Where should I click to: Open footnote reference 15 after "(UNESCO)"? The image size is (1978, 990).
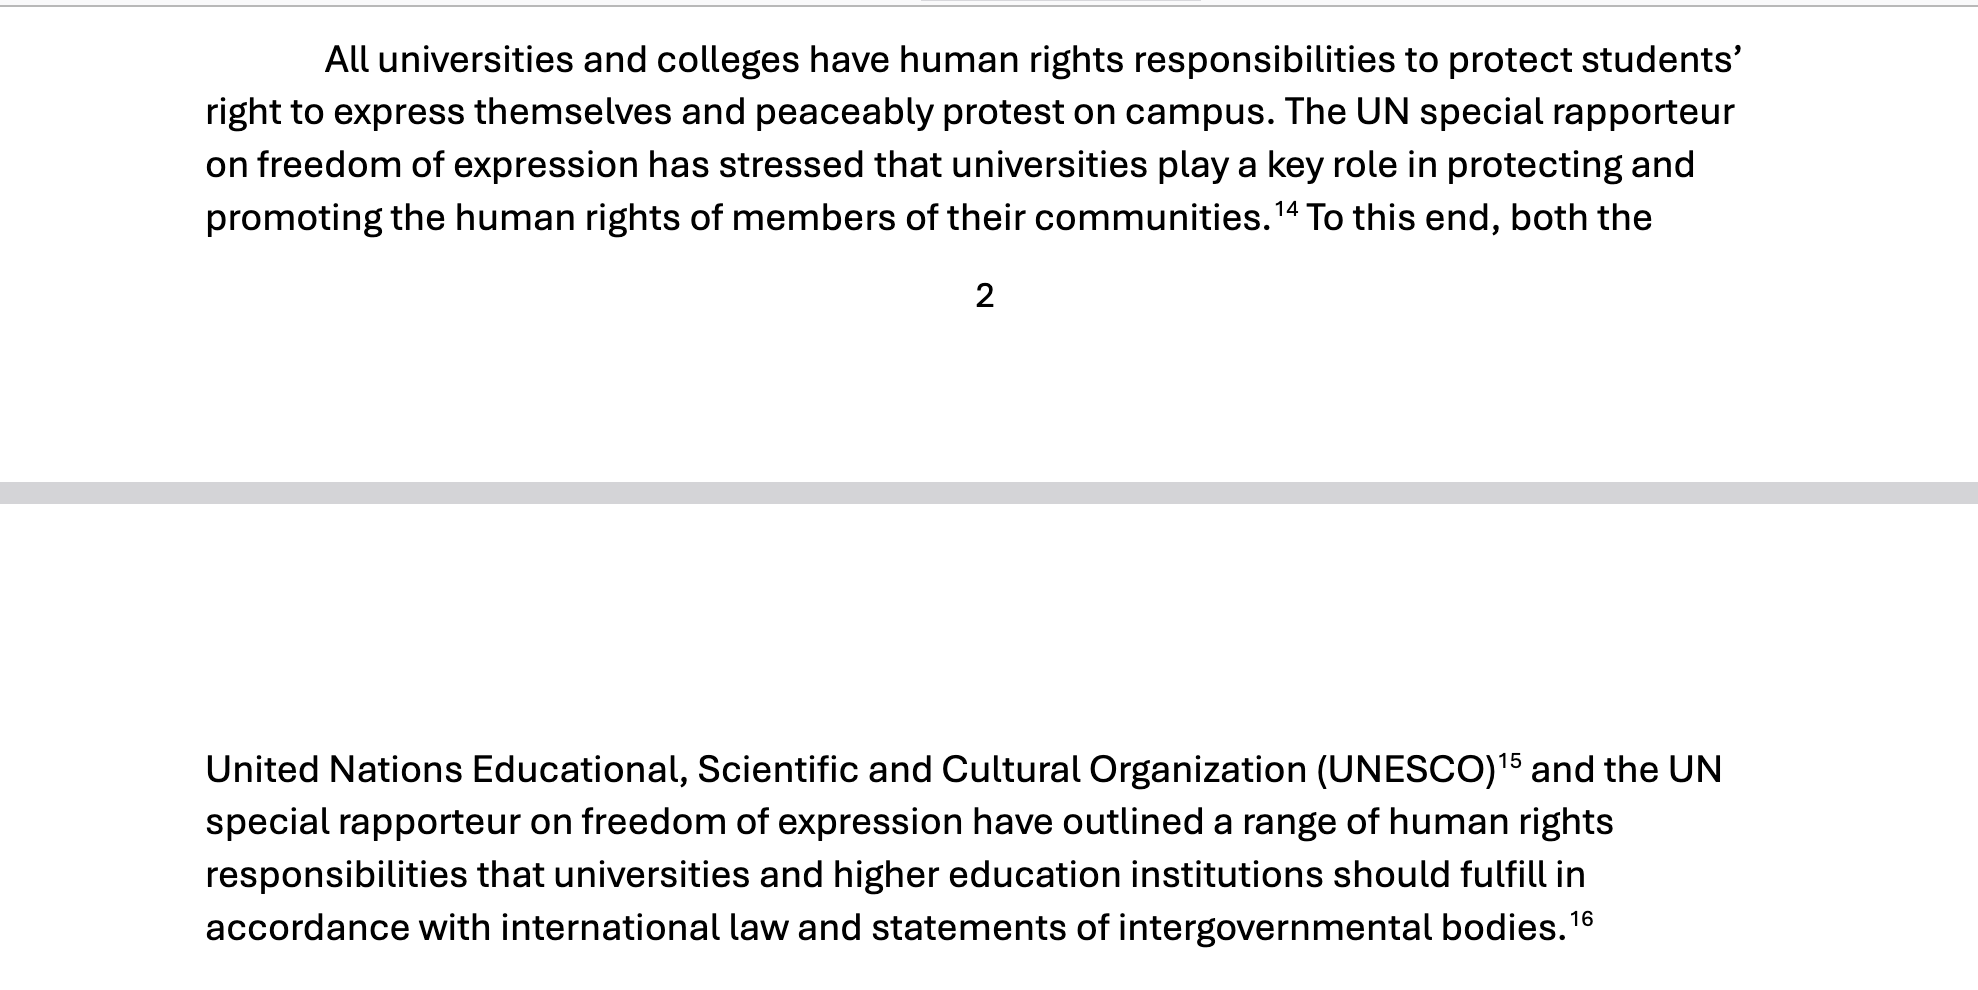click(1508, 760)
